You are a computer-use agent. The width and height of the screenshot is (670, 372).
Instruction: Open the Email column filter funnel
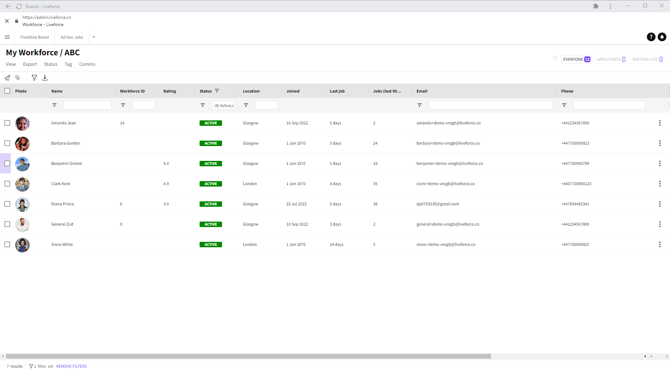point(420,105)
